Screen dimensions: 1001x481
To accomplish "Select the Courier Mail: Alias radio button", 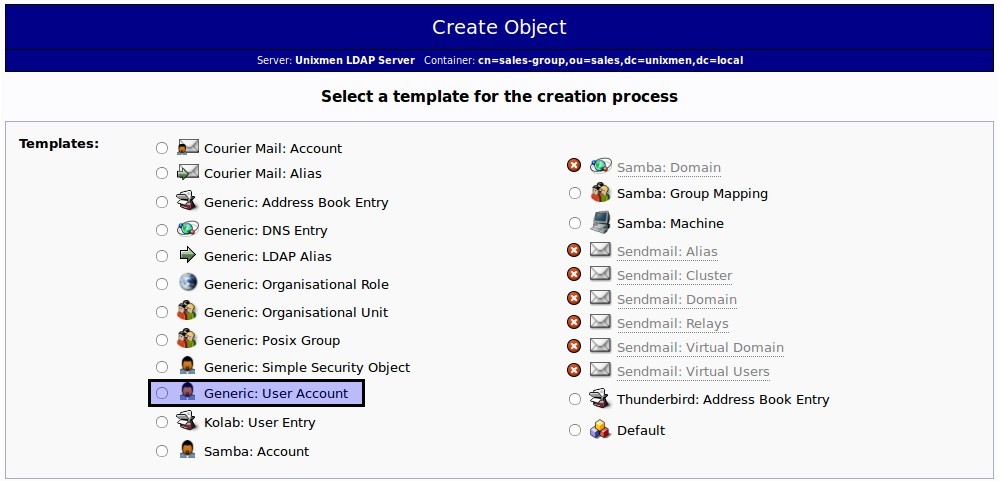I will 162,173.
